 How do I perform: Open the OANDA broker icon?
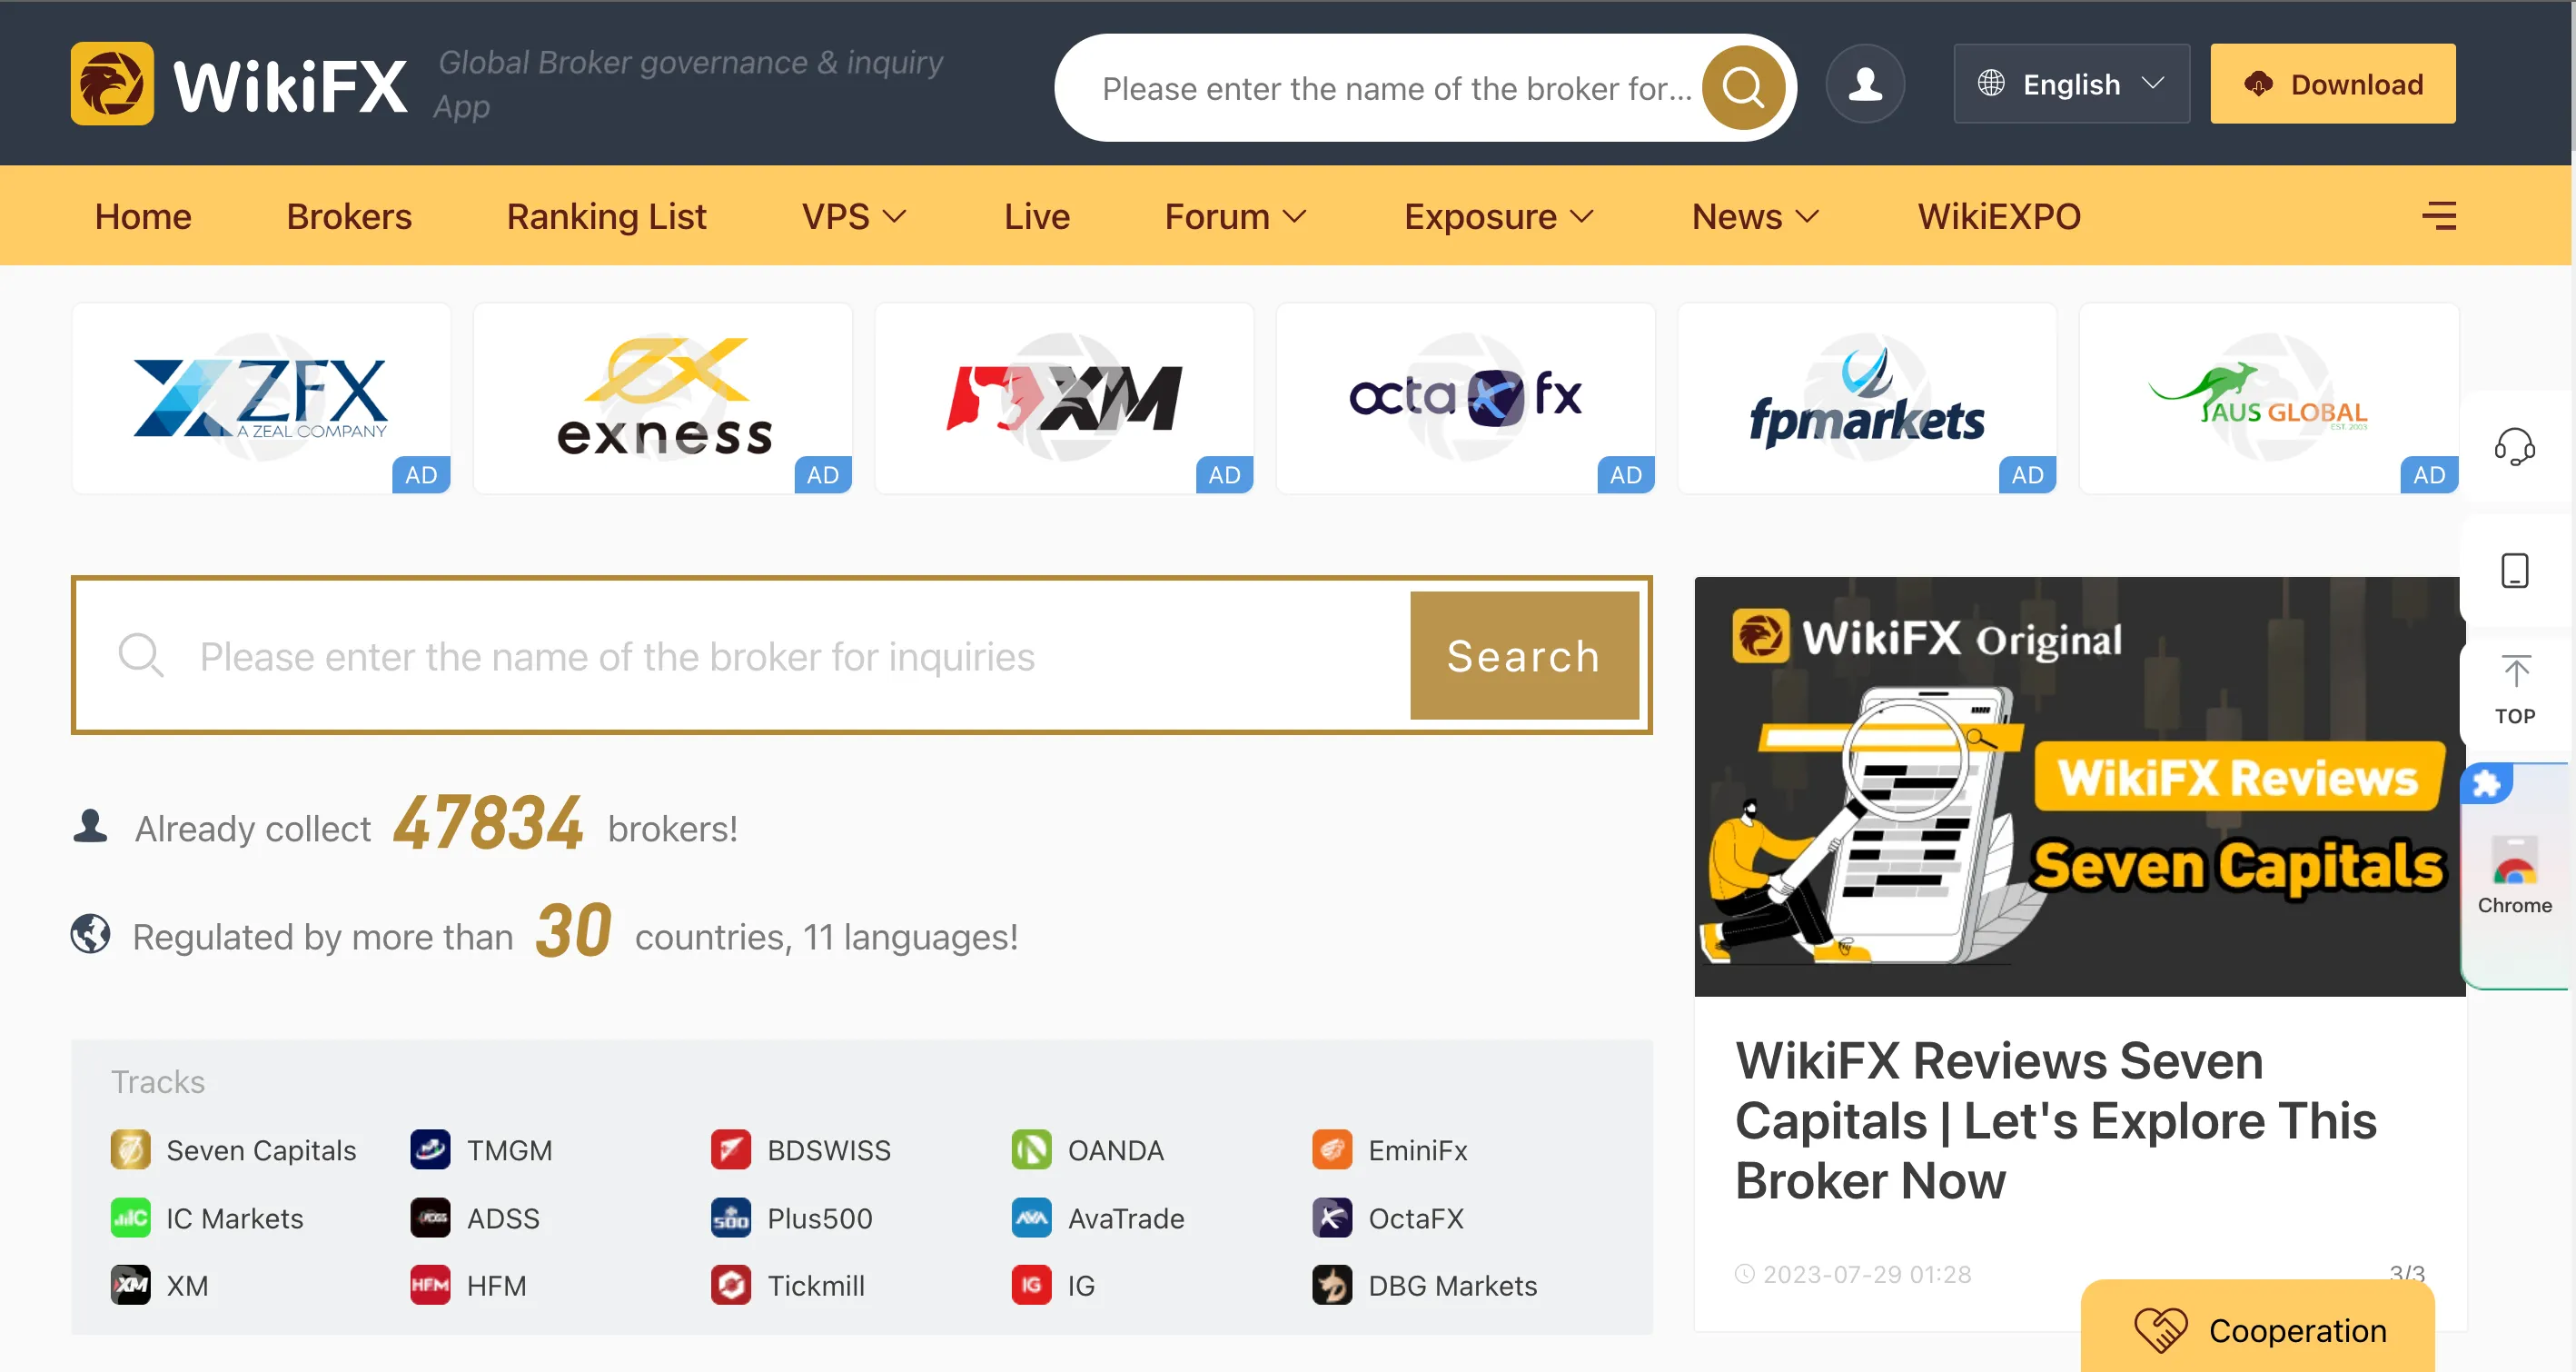[x=1032, y=1150]
